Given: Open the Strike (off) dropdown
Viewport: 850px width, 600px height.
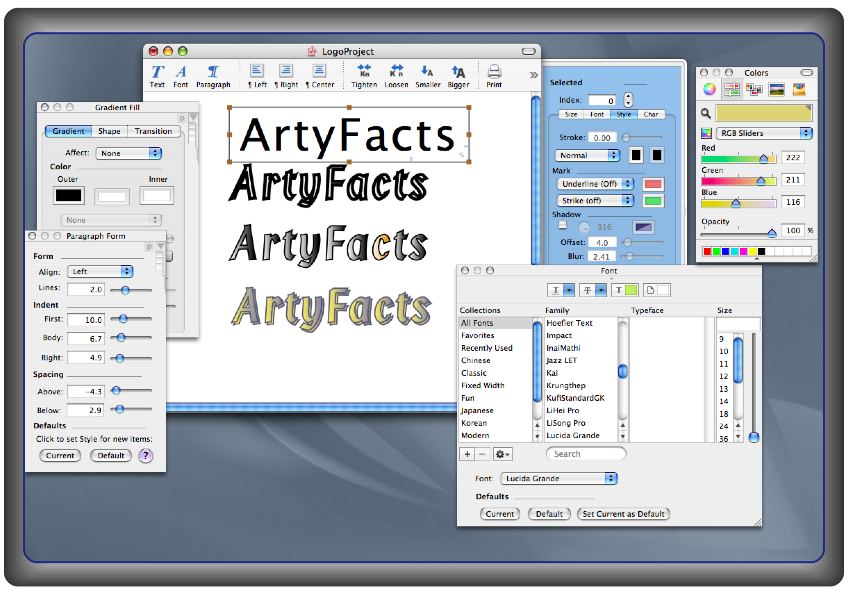Looking at the screenshot, I should (595, 201).
